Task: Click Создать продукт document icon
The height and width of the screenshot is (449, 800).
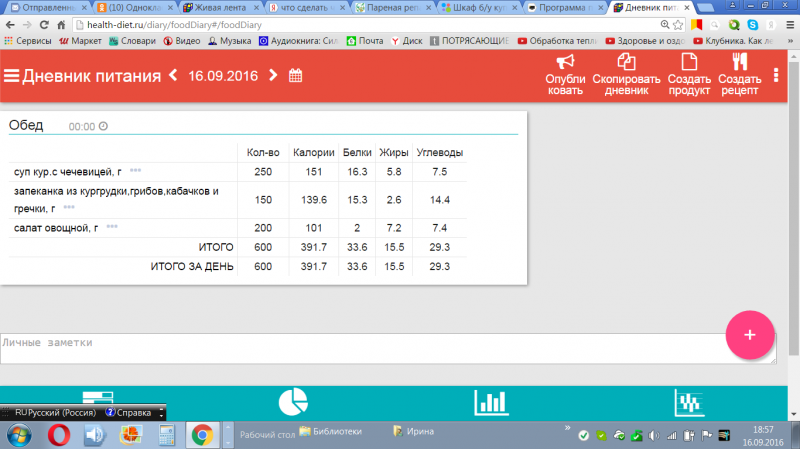Action: [689, 63]
